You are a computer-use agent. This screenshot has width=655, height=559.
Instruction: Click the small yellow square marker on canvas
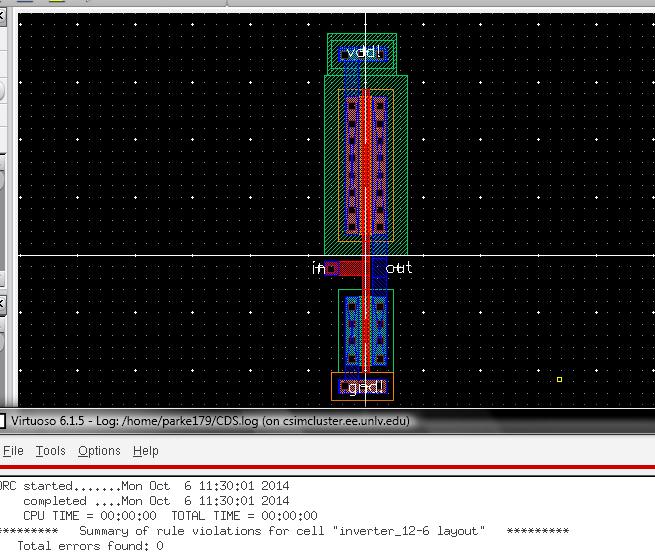(x=559, y=379)
